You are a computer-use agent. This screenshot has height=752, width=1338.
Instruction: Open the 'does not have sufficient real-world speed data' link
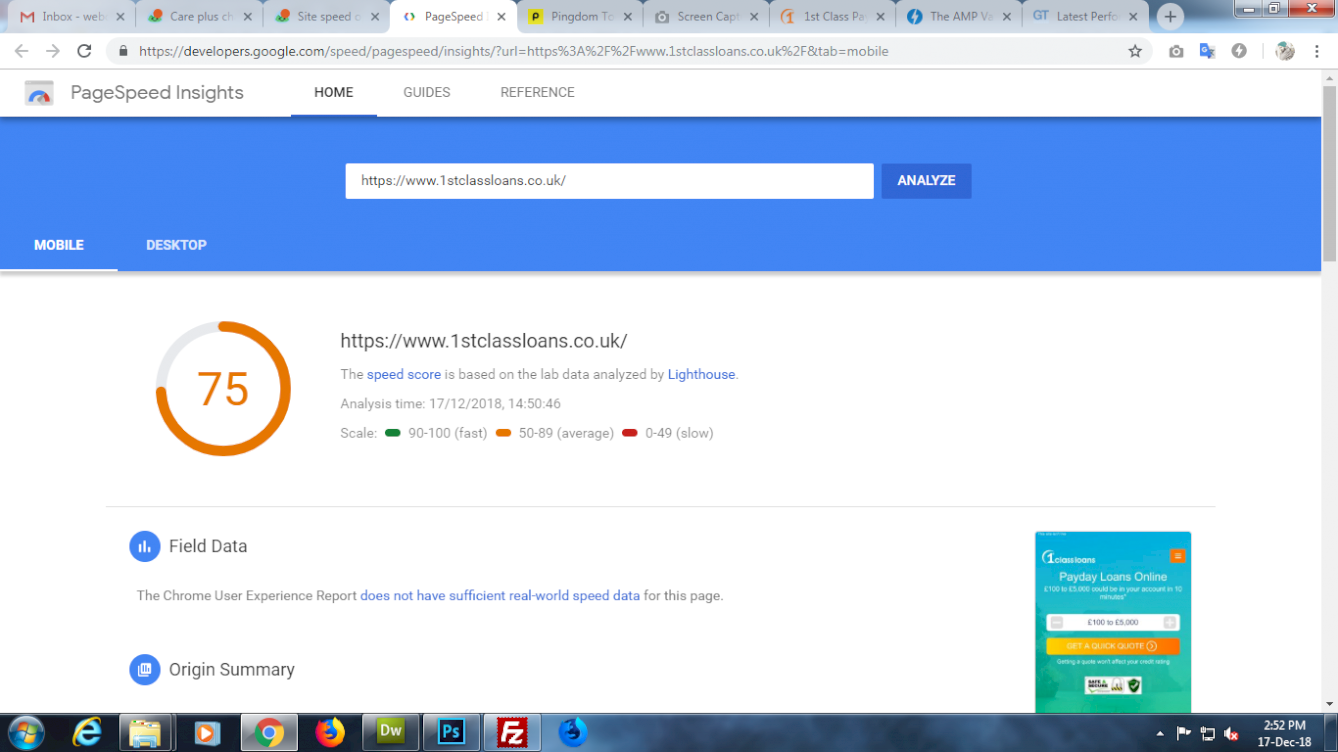tap(500, 595)
